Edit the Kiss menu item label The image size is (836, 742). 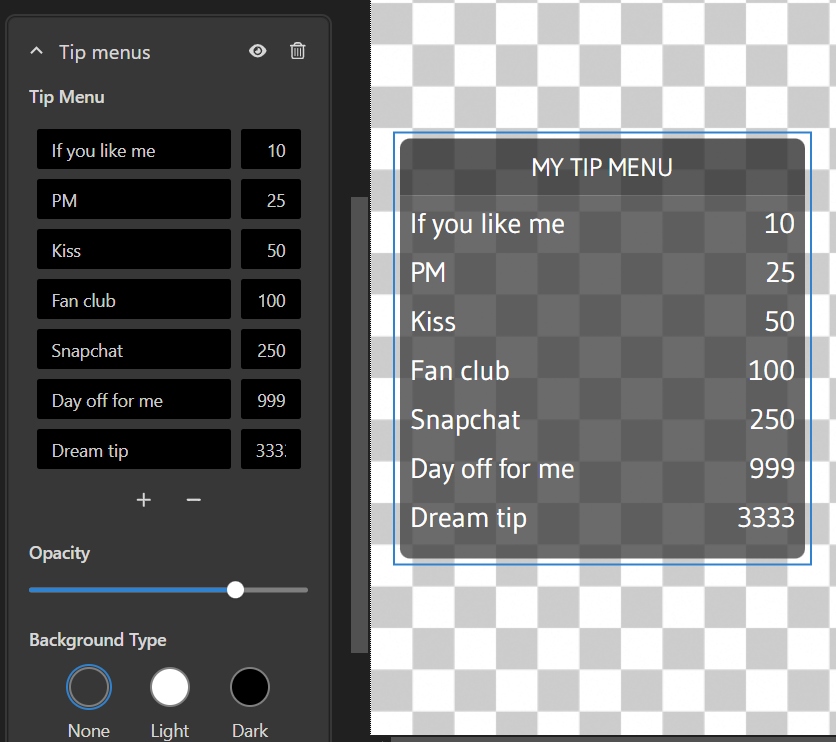[133, 249]
